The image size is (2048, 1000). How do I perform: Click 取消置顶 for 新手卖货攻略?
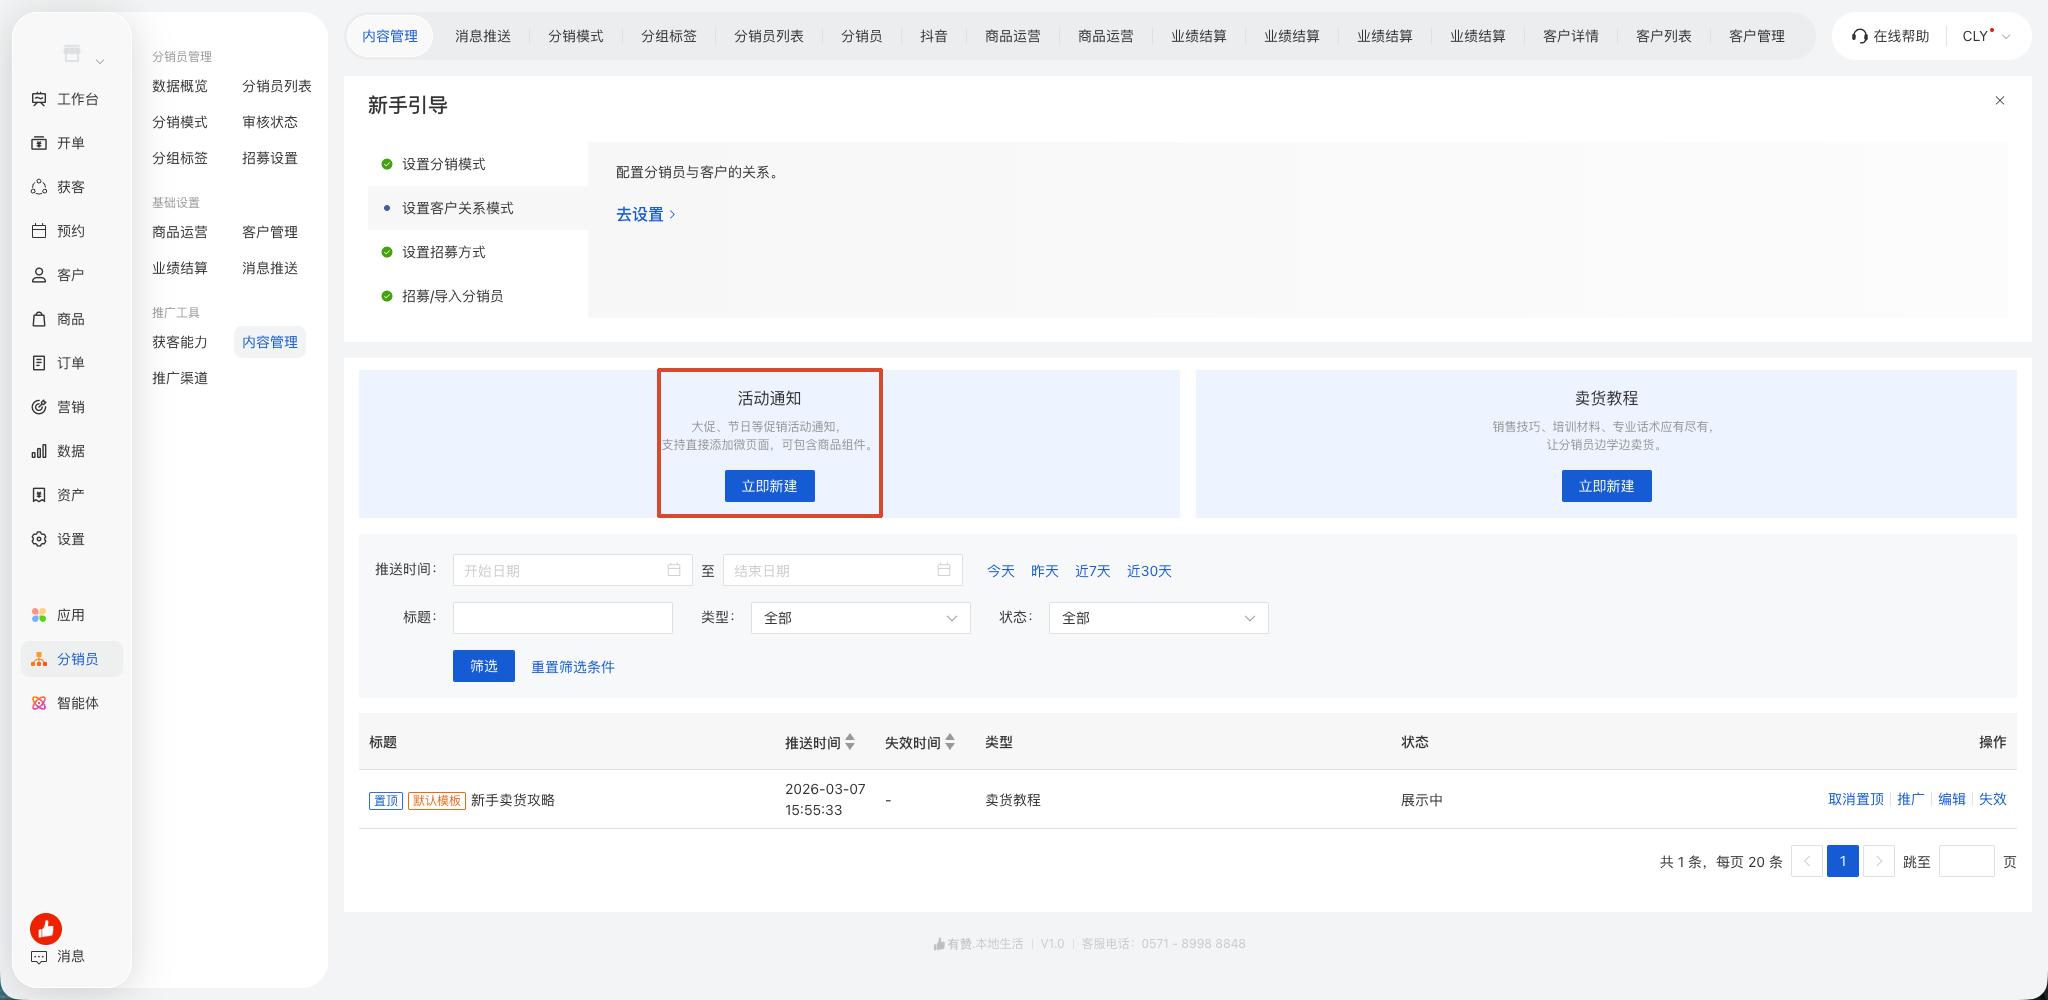(1856, 799)
